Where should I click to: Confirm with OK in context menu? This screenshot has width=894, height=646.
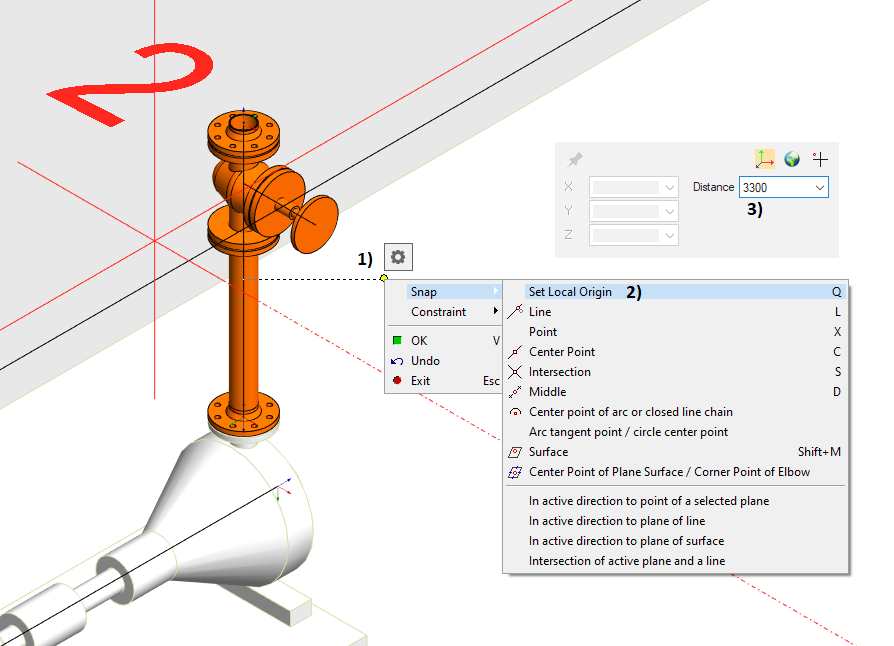pyautogui.click(x=419, y=341)
